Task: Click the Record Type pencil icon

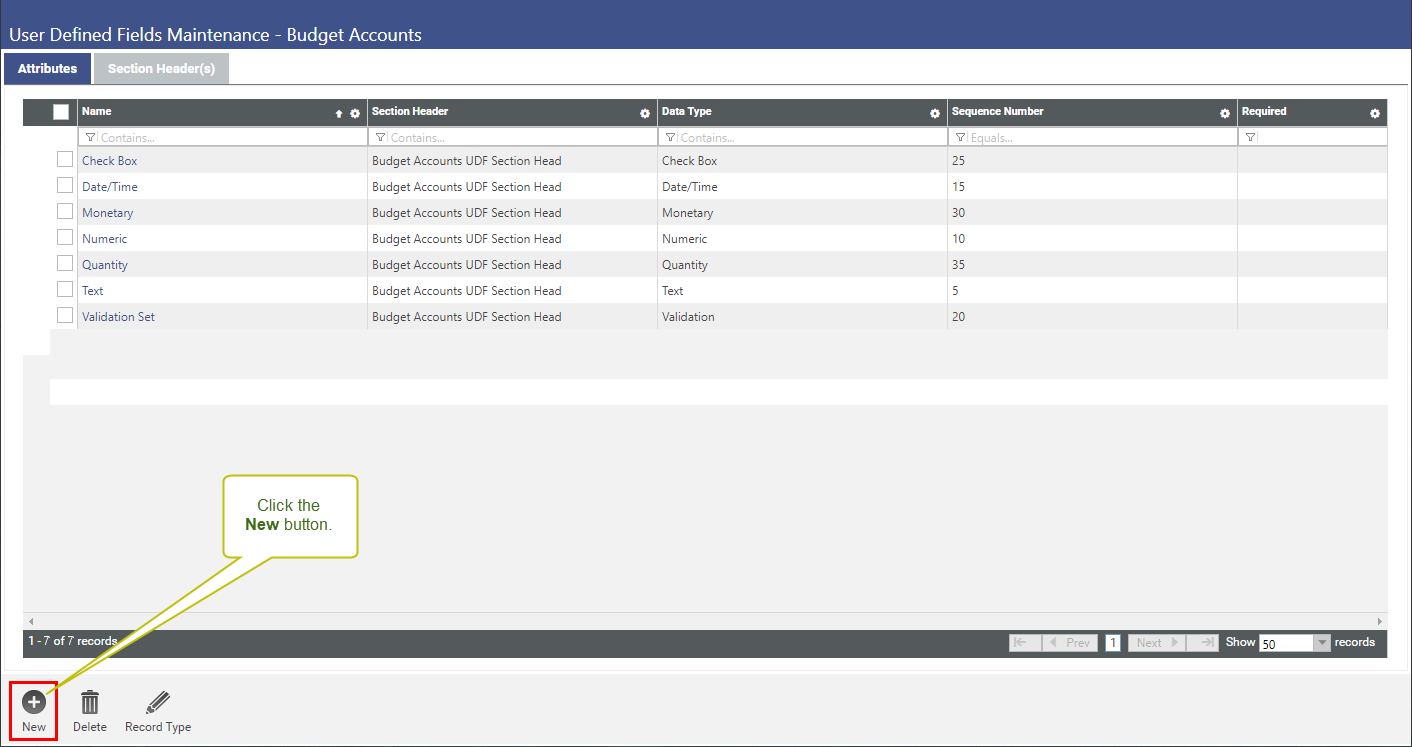Action: coord(158,702)
